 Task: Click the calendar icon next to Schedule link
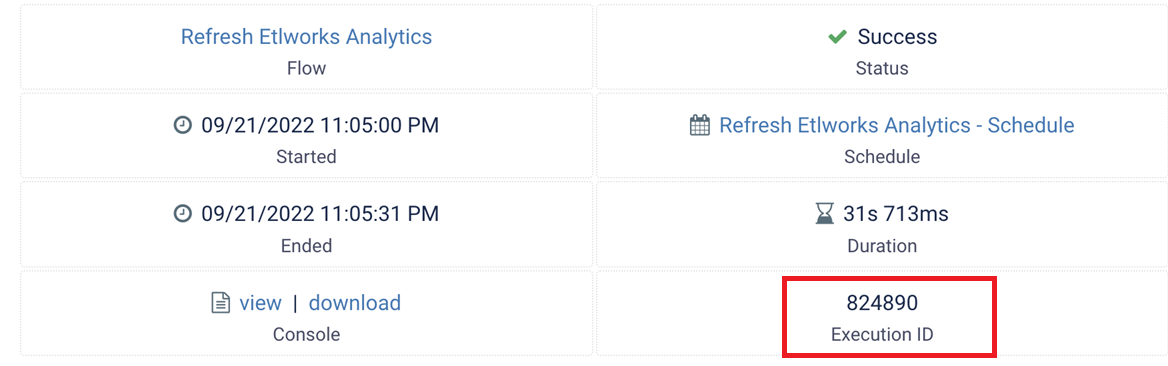click(699, 125)
